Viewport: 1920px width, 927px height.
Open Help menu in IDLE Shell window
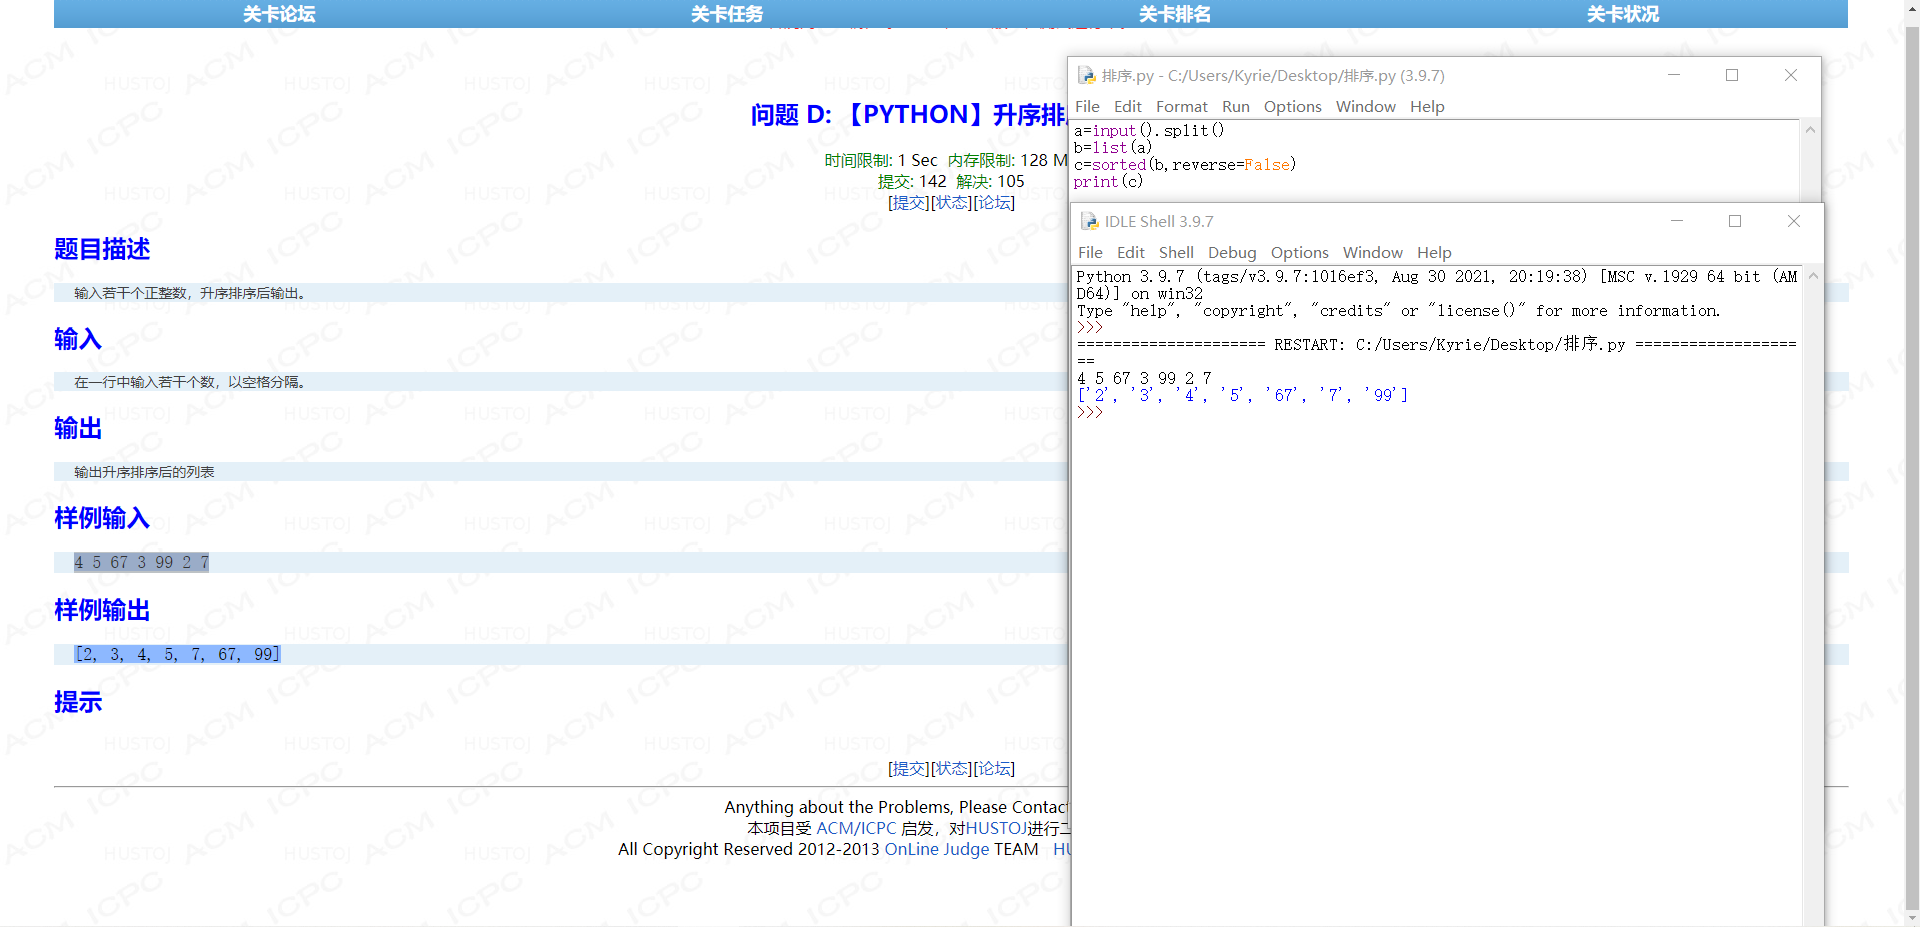pyautogui.click(x=1433, y=252)
